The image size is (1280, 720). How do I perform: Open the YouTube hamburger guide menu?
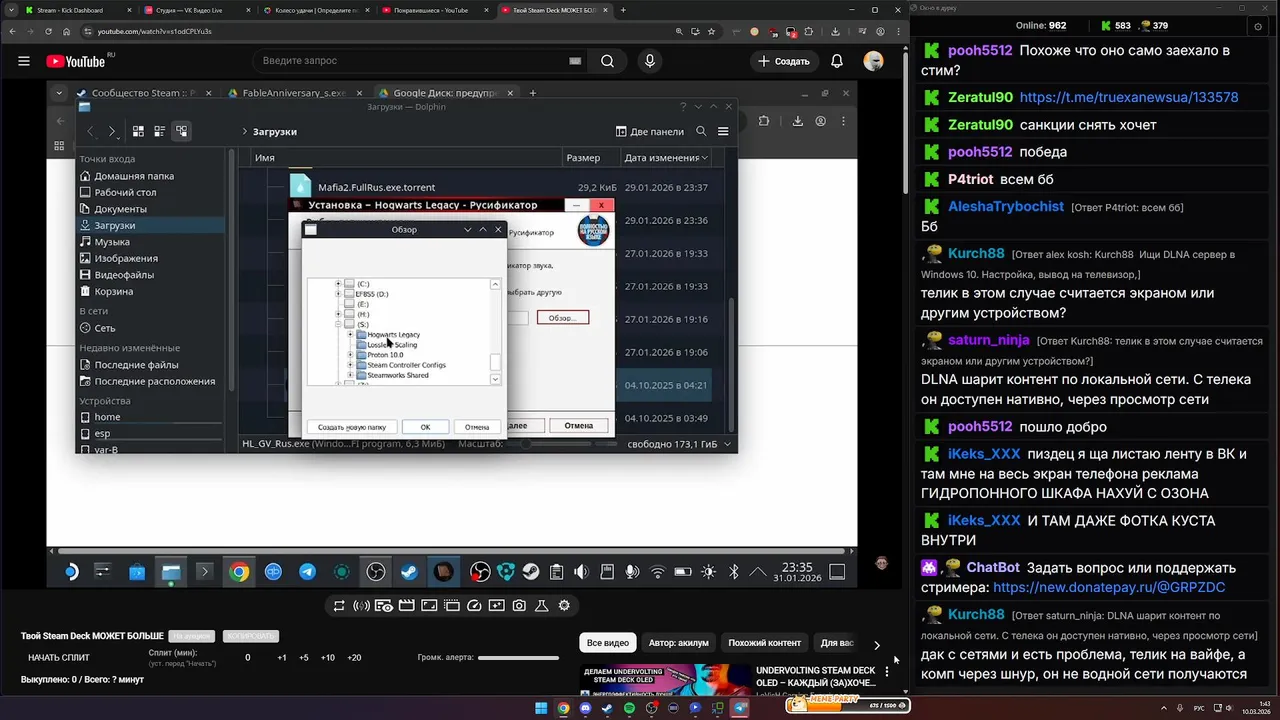[24, 61]
